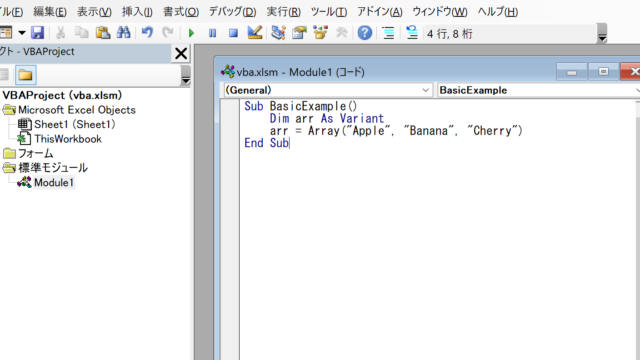Open the 編集(E) menu

pos(50,12)
